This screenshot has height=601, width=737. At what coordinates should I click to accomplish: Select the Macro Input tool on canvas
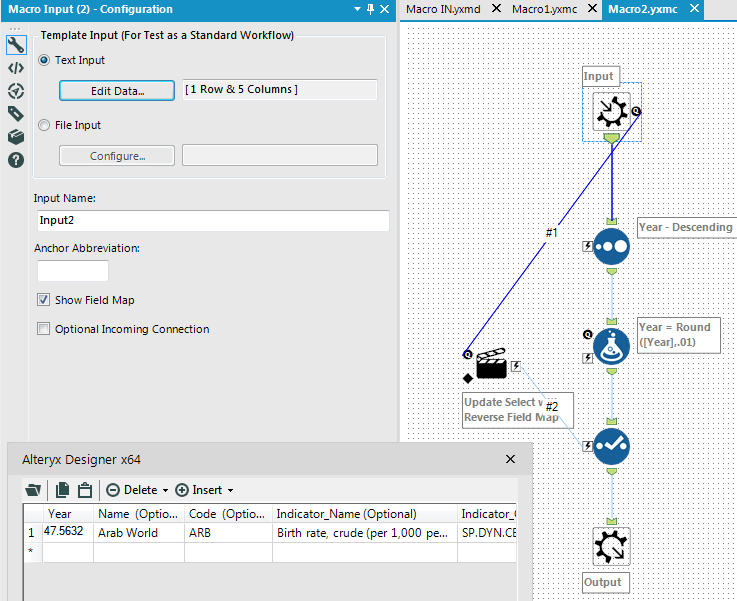pos(612,111)
